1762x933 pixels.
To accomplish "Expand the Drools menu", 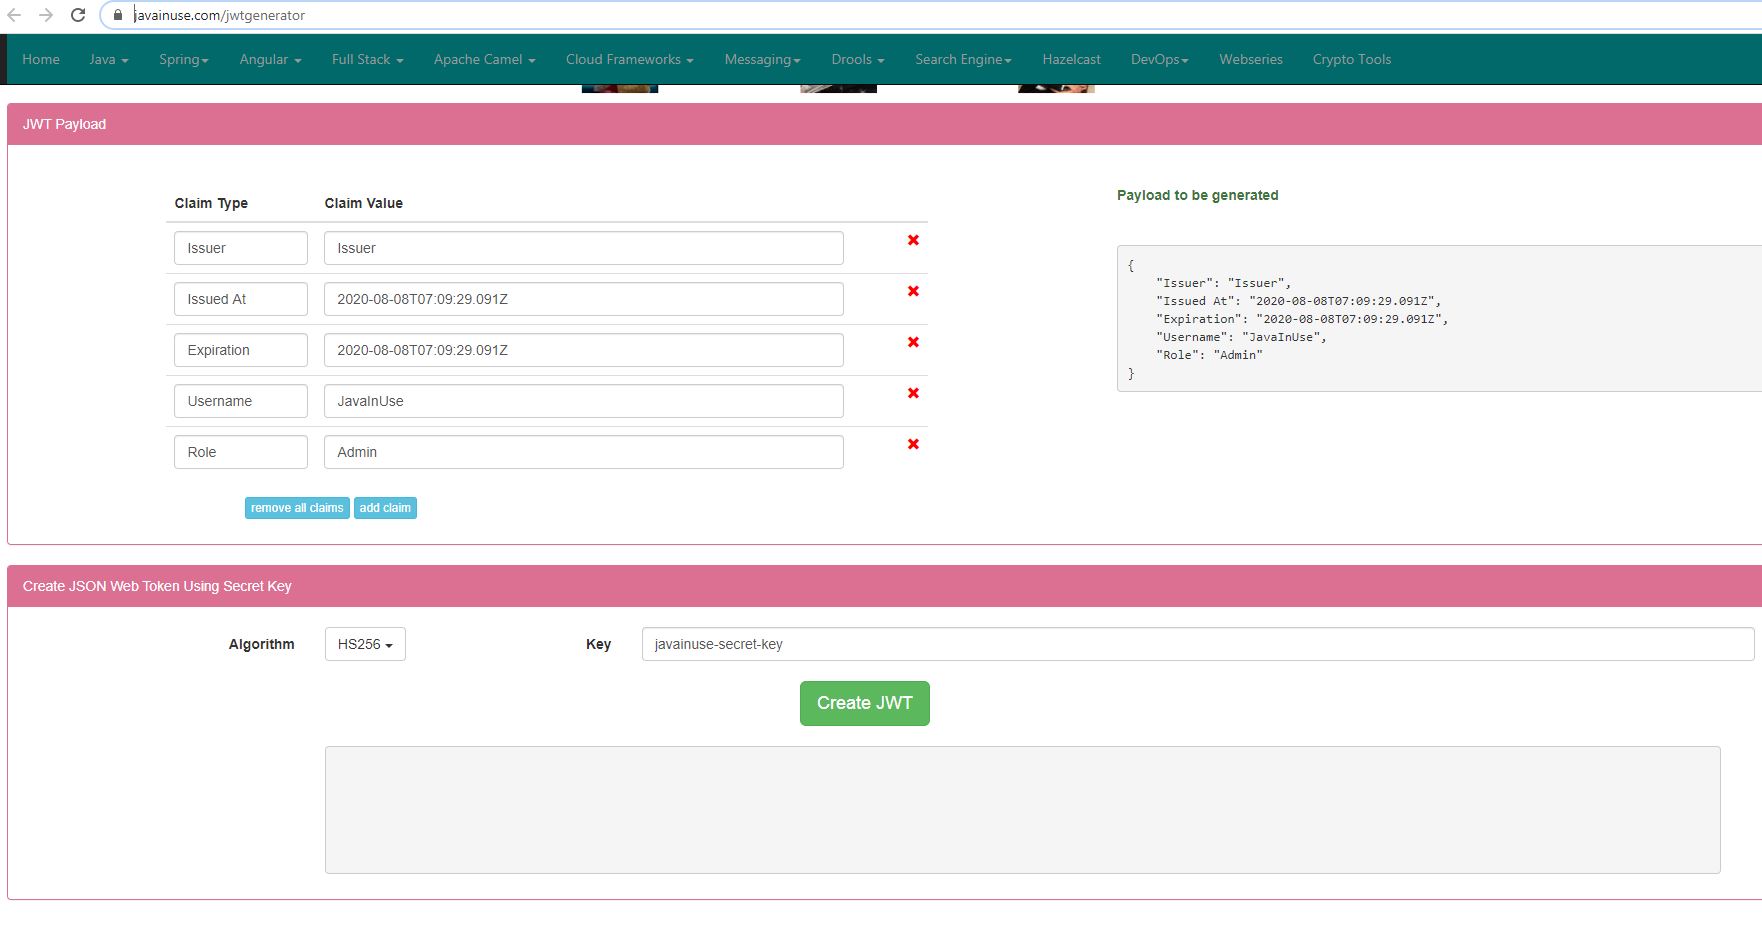I will click(x=857, y=59).
